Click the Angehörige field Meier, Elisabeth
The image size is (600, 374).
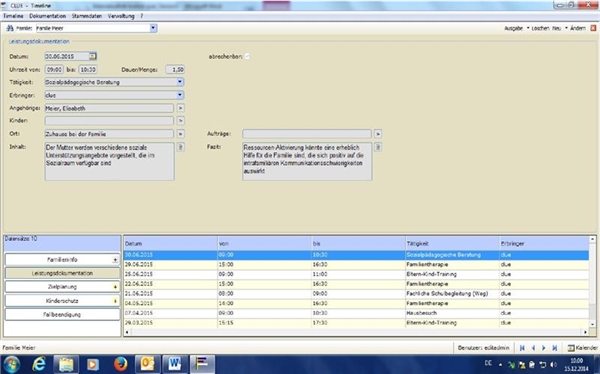click(109, 108)
